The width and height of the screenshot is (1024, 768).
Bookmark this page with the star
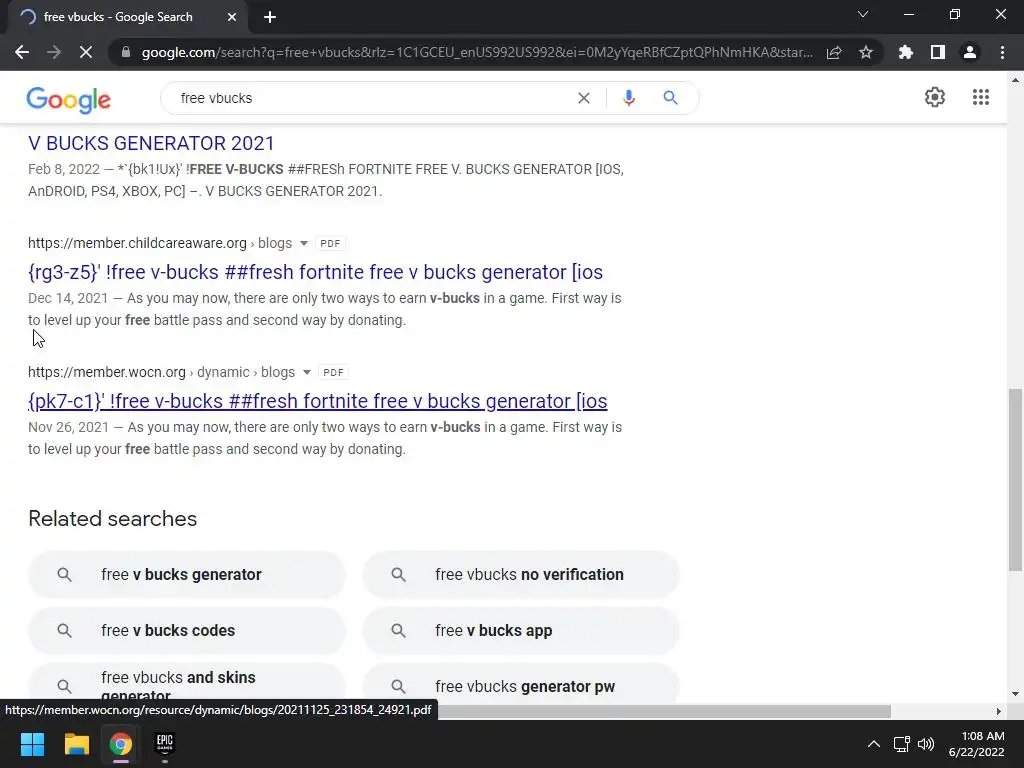[866, 52]
